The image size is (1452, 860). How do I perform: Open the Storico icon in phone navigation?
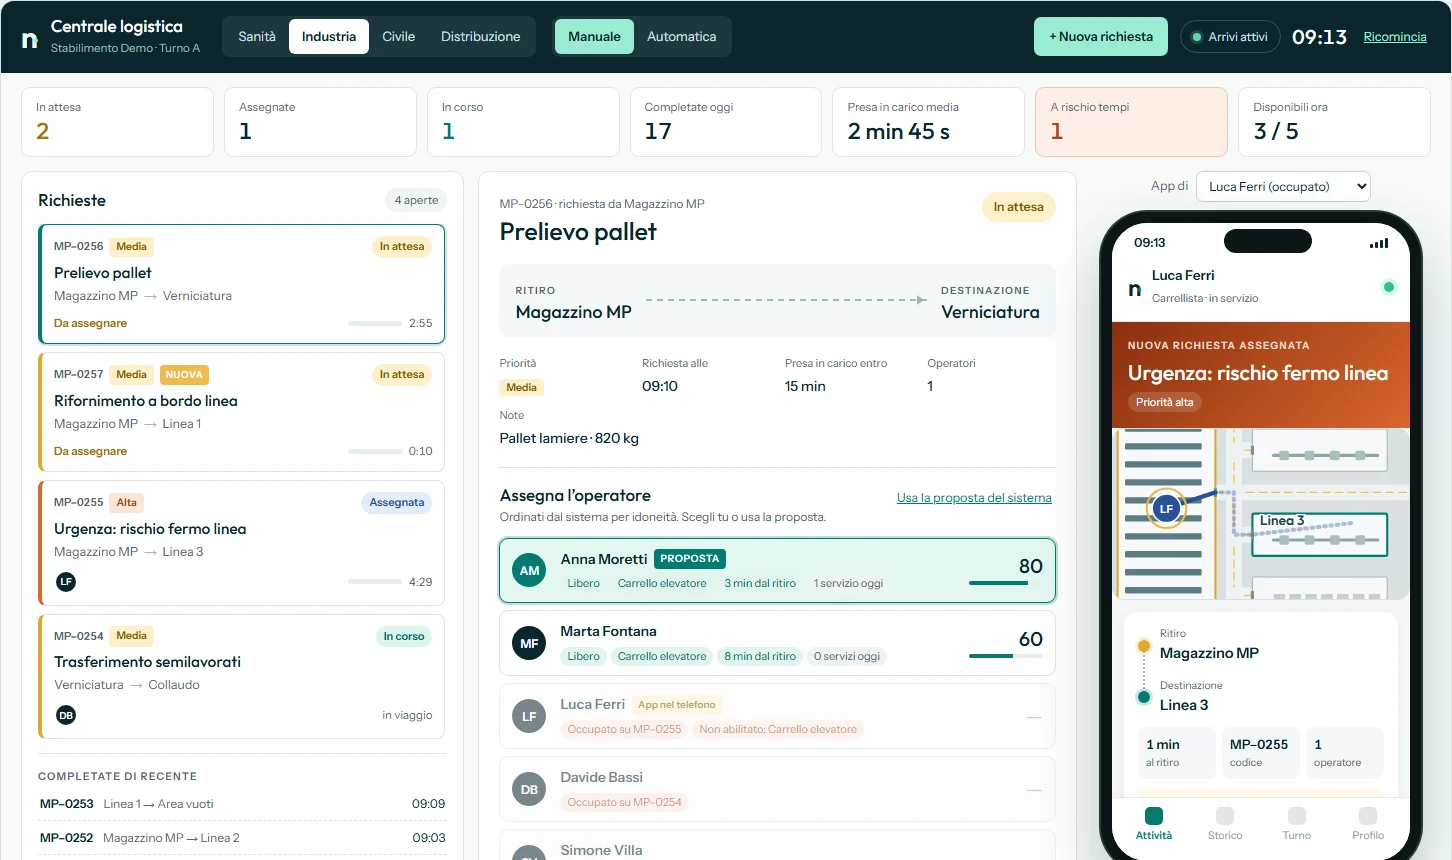coord(1225,815)
